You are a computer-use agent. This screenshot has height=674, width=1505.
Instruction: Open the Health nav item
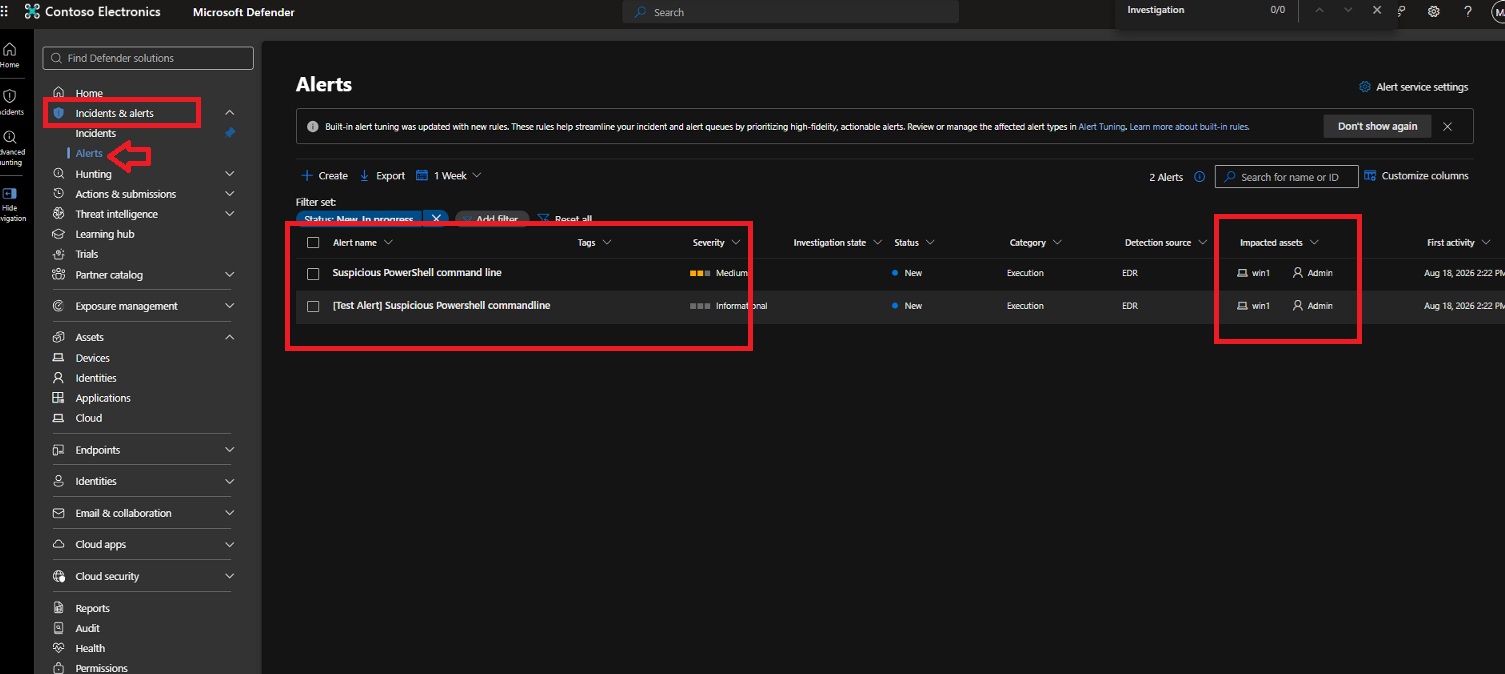point(90,648)
